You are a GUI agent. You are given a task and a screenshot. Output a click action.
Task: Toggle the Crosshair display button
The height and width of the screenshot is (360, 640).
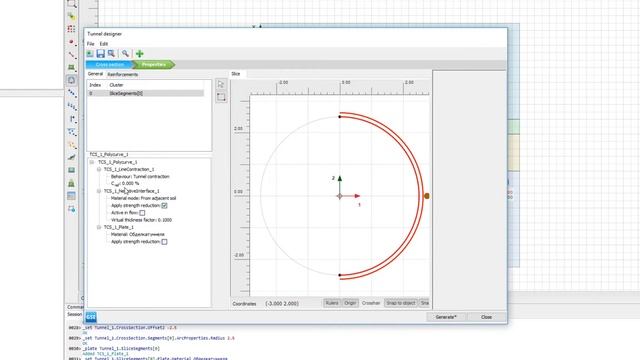coord(371,303)
